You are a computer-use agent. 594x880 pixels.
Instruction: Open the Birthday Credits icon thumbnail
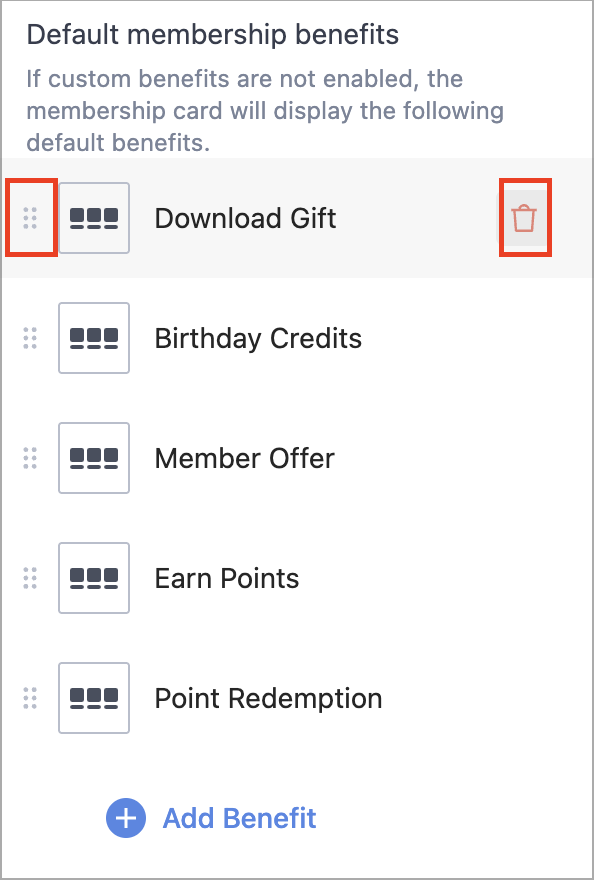coord(94,338)
